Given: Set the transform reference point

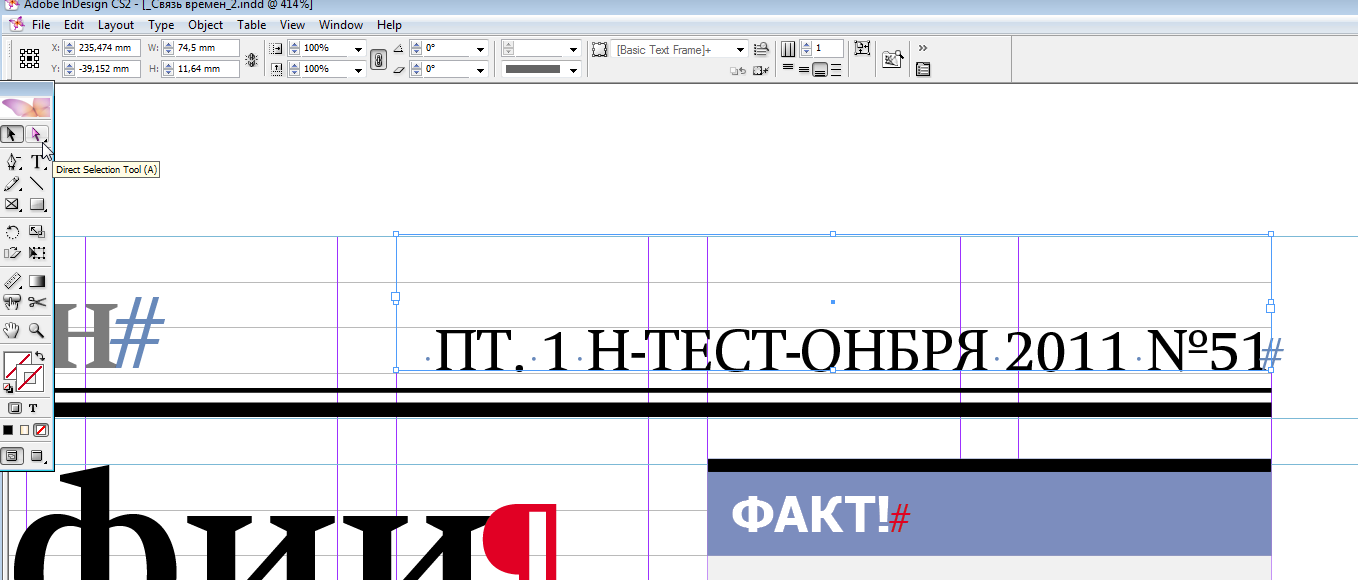Looking at the screenshot, I should [x=29, y=58].
